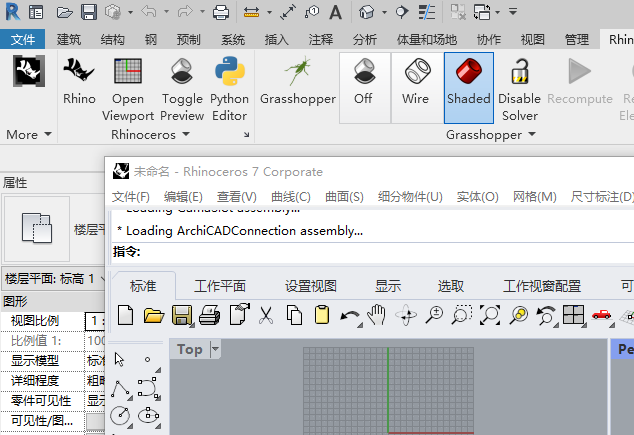Screen dimensions: 634x435
Task: Click the large Rhino logo button above More
Action: pyautogui.click(x=28, y=71)
